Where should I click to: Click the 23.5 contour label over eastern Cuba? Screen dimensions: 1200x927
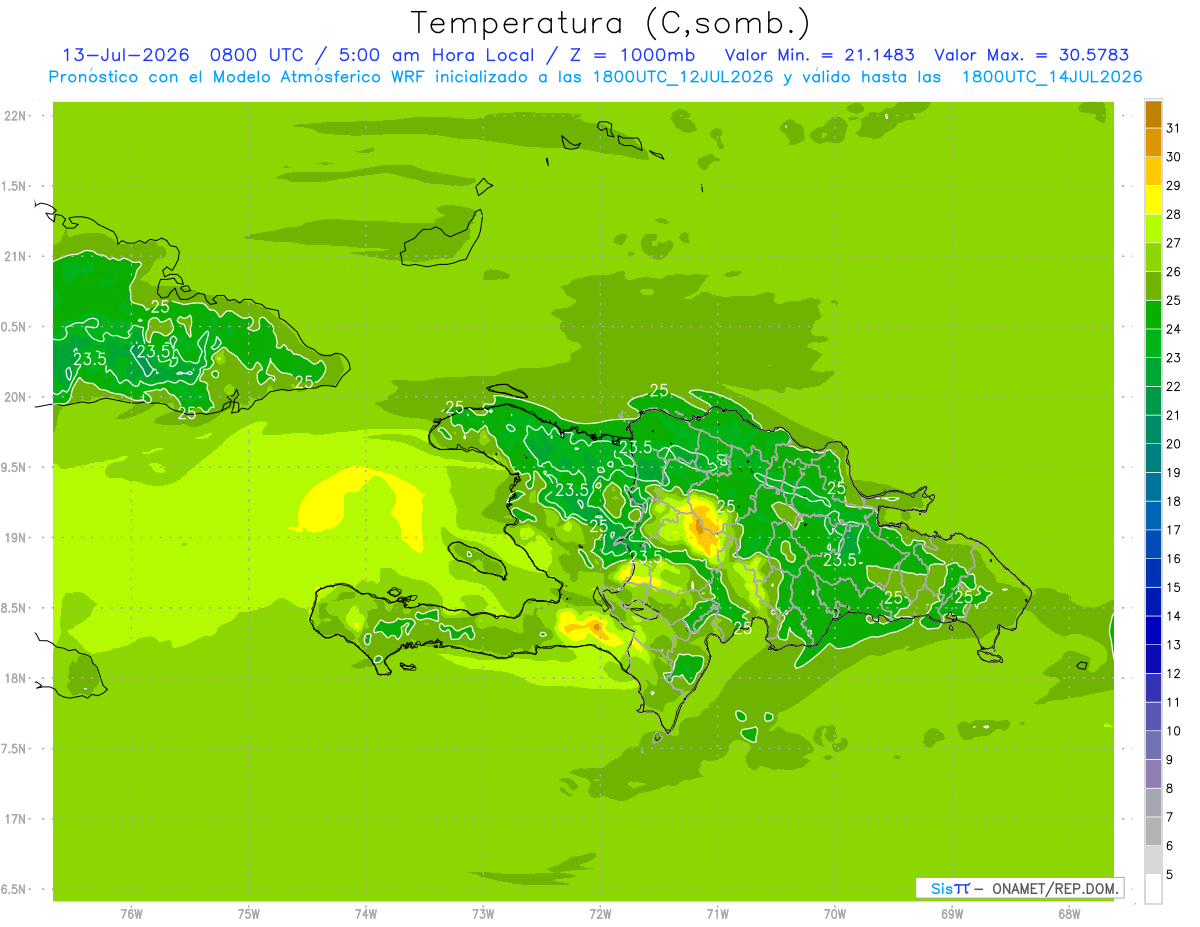pos(155,352)
